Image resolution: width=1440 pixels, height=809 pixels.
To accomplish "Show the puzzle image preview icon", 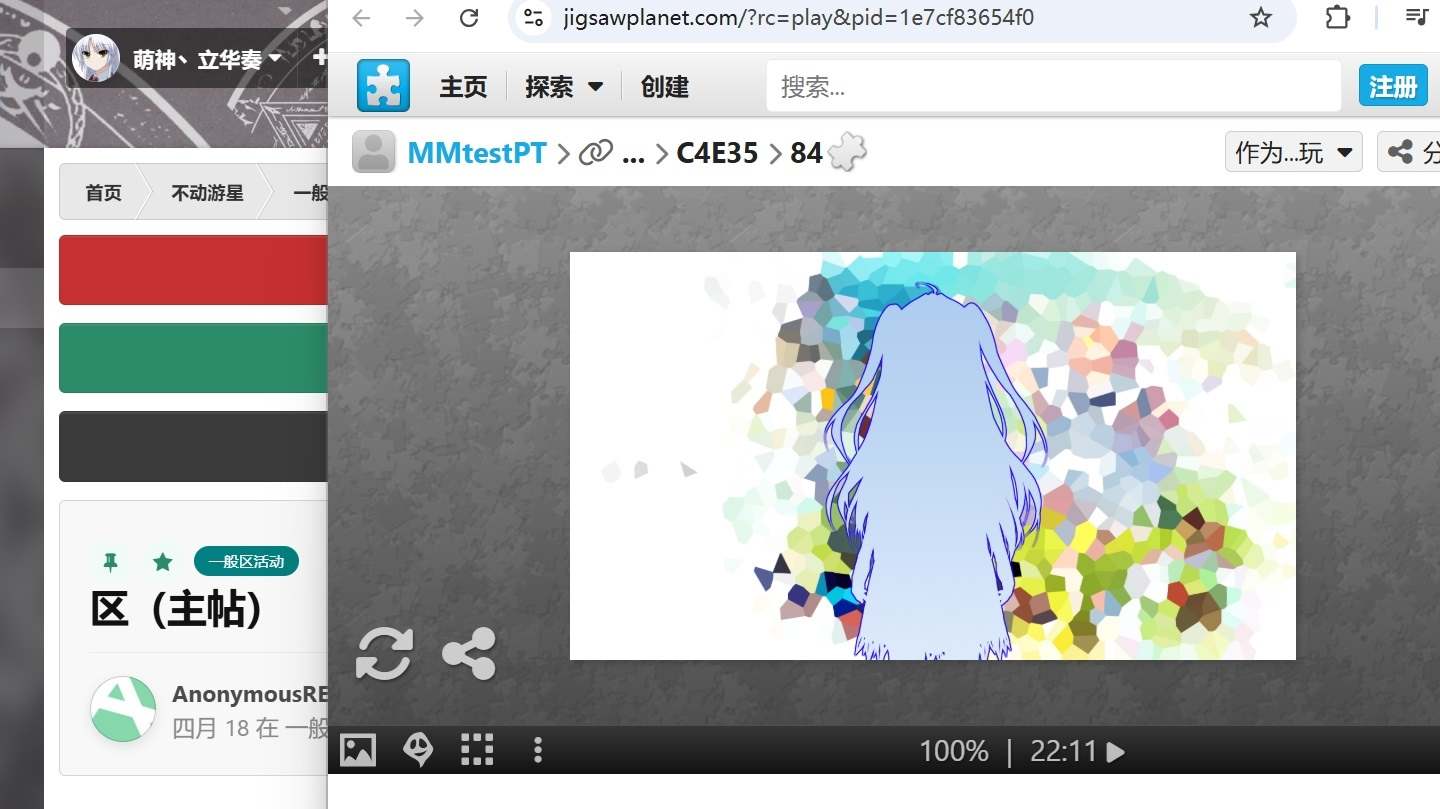I will (x=358, y=749).
